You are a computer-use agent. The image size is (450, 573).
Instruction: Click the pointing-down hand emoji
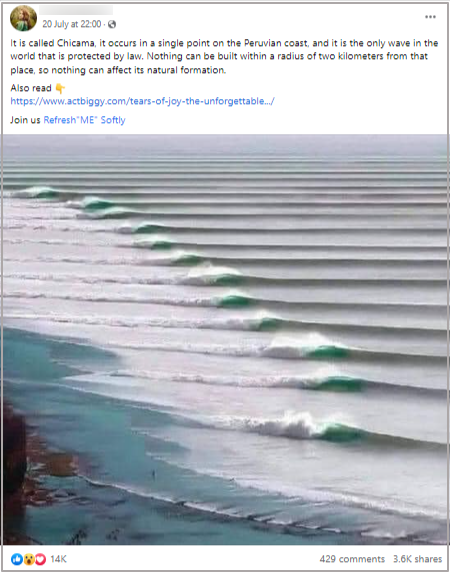pos(60,88)
